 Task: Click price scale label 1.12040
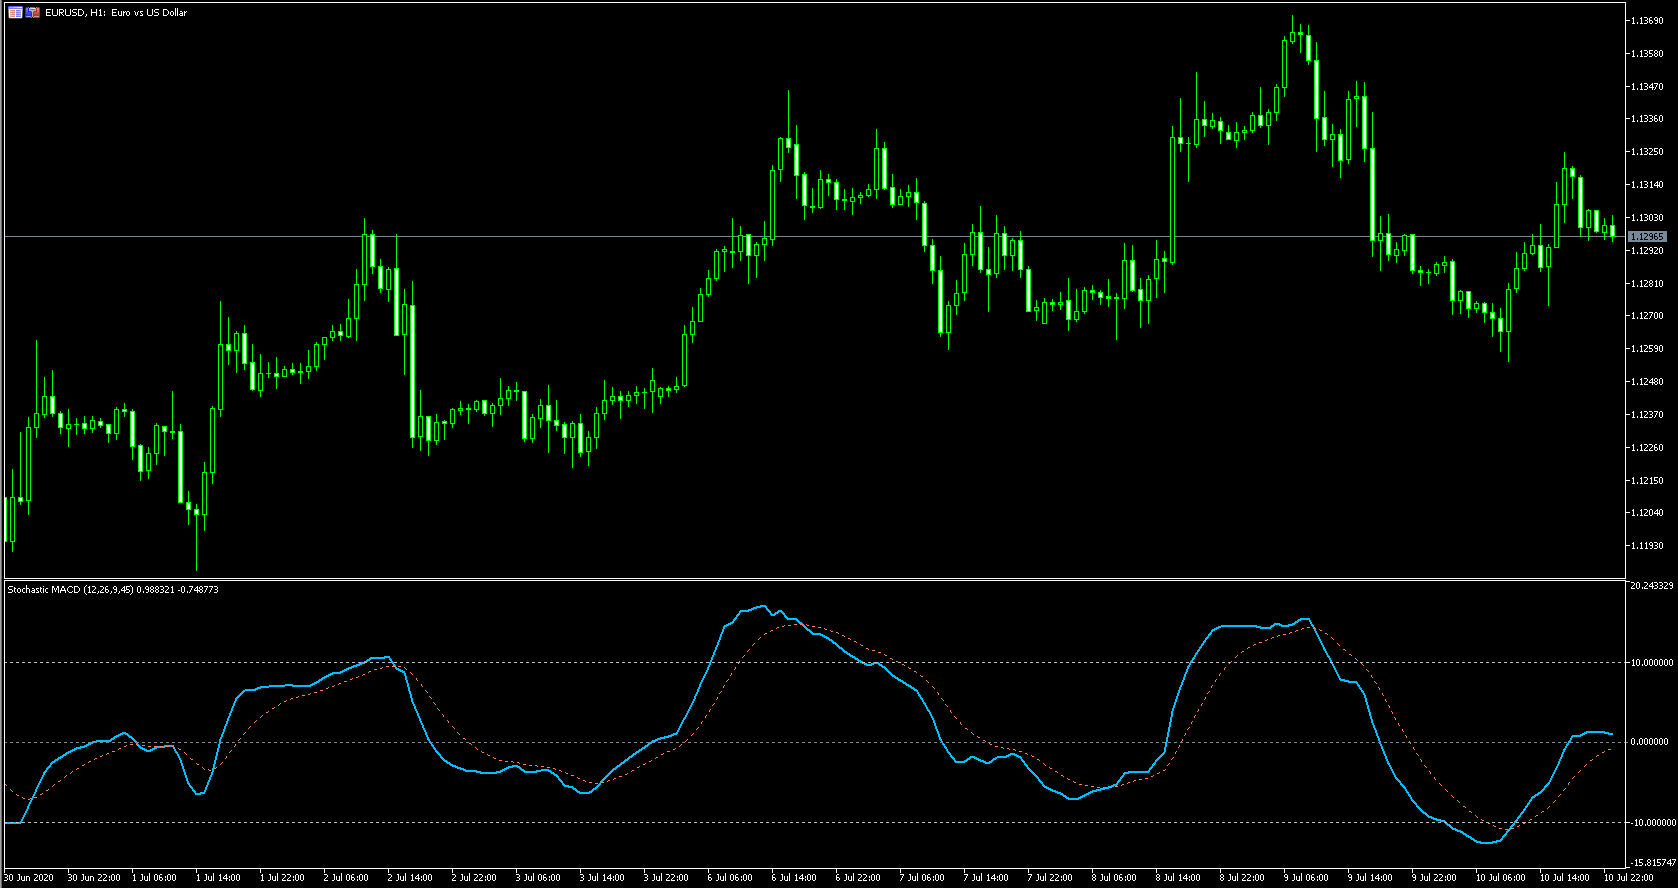[x=1647, y=513]
